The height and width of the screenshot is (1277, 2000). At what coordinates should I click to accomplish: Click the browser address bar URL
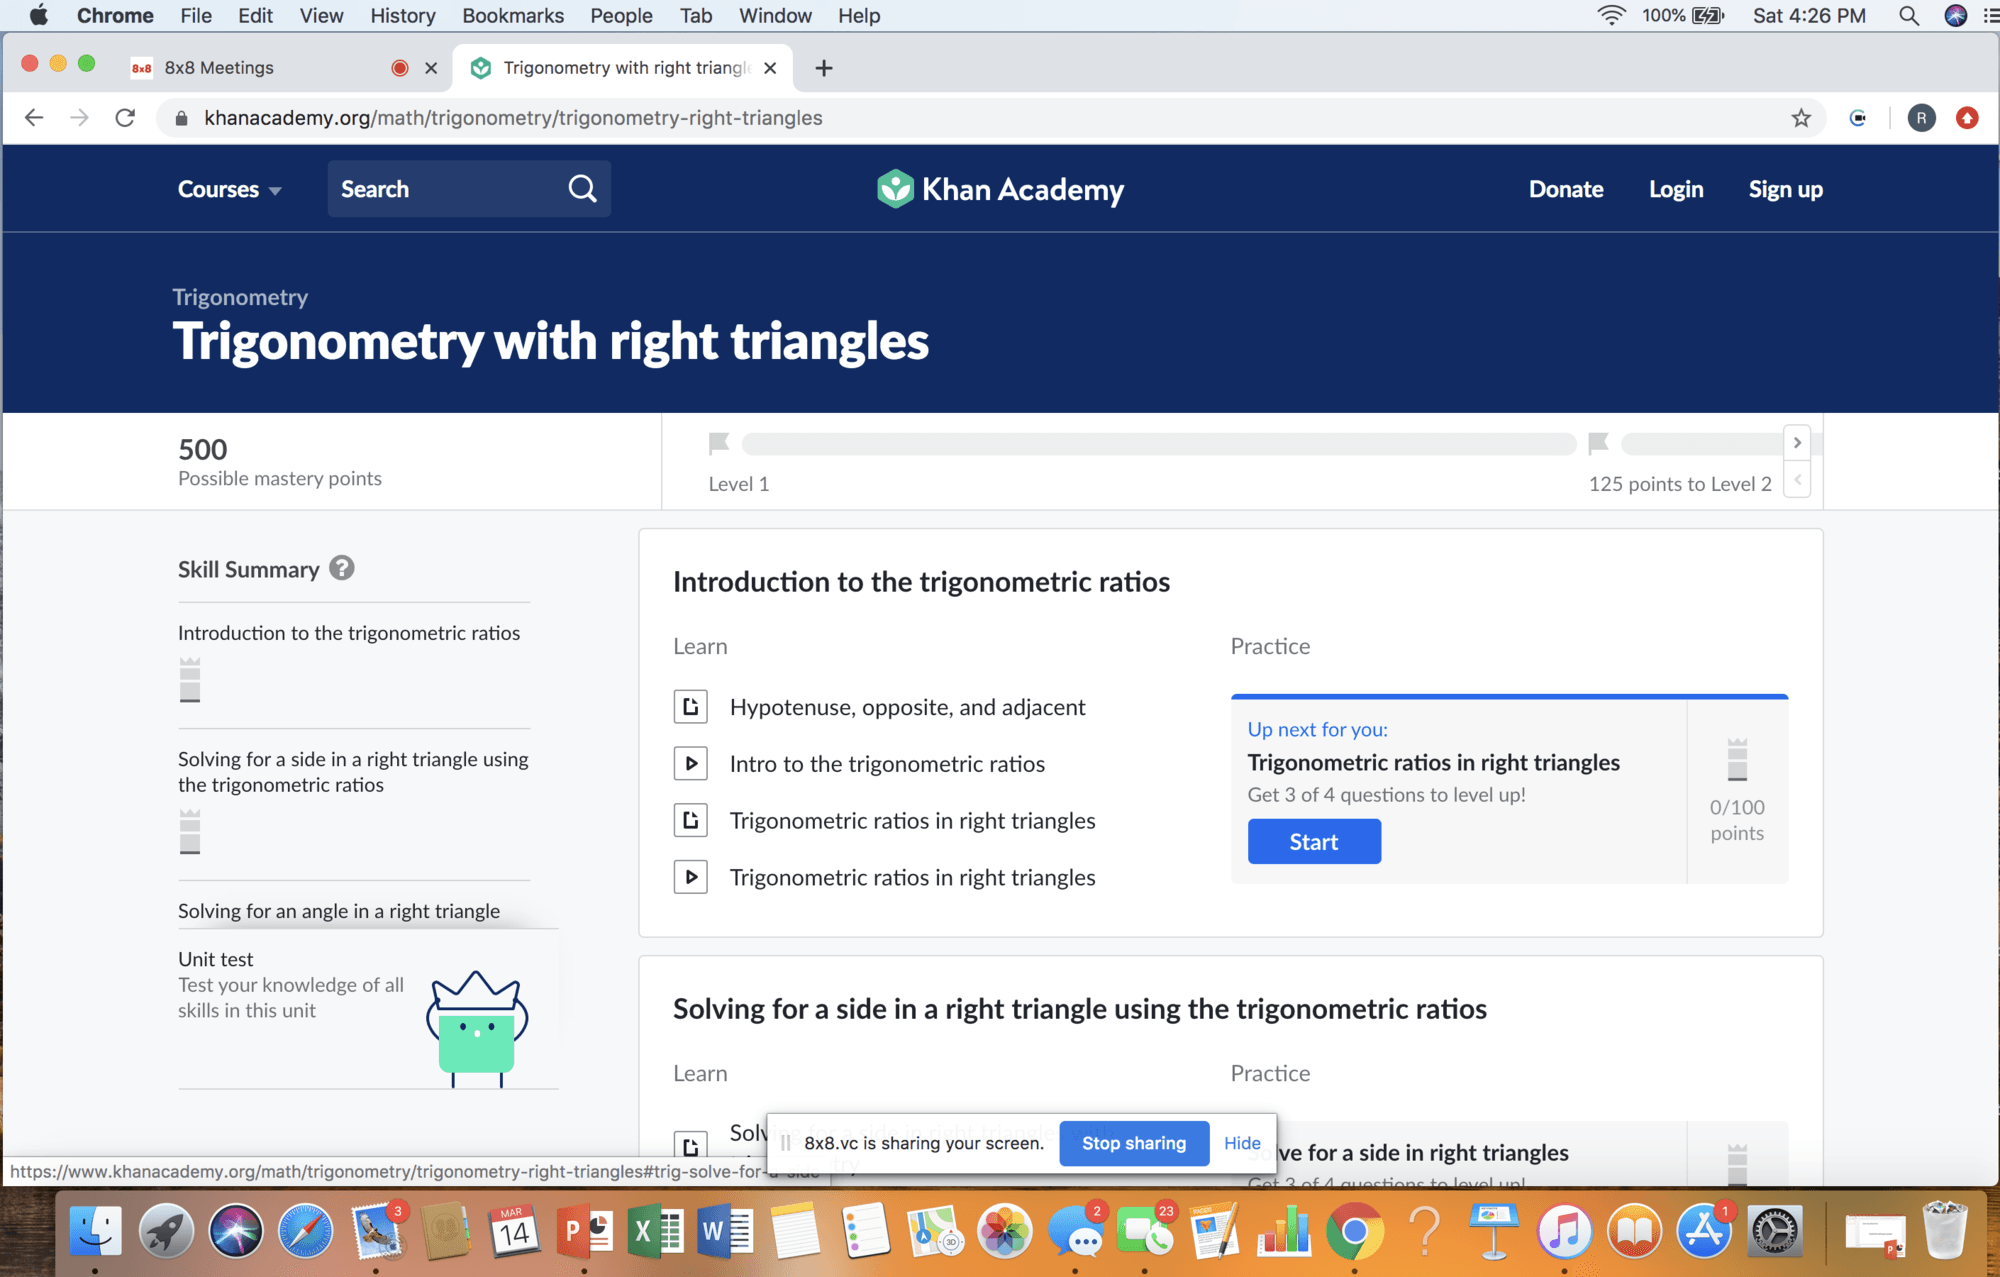tap(513, 118)
